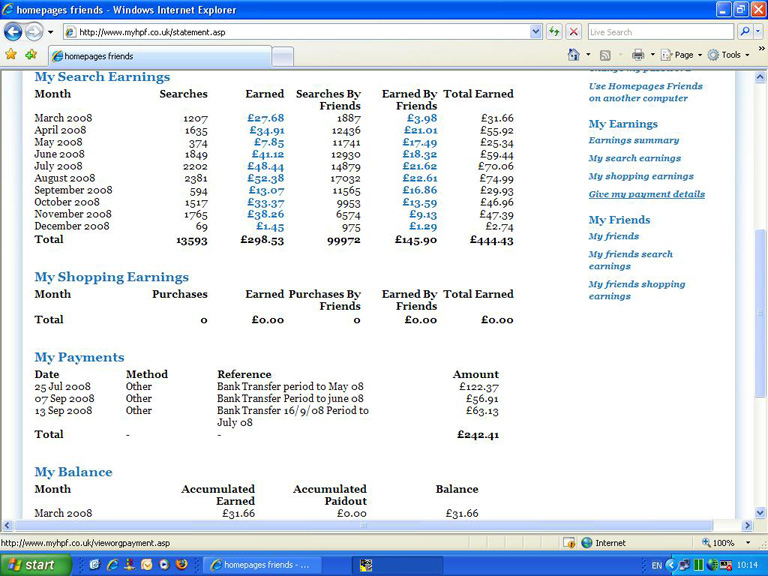Click March 2008 earned £27.68 link
The height and width of the screenshot is (576, 768).
click(x=265, y=118)
